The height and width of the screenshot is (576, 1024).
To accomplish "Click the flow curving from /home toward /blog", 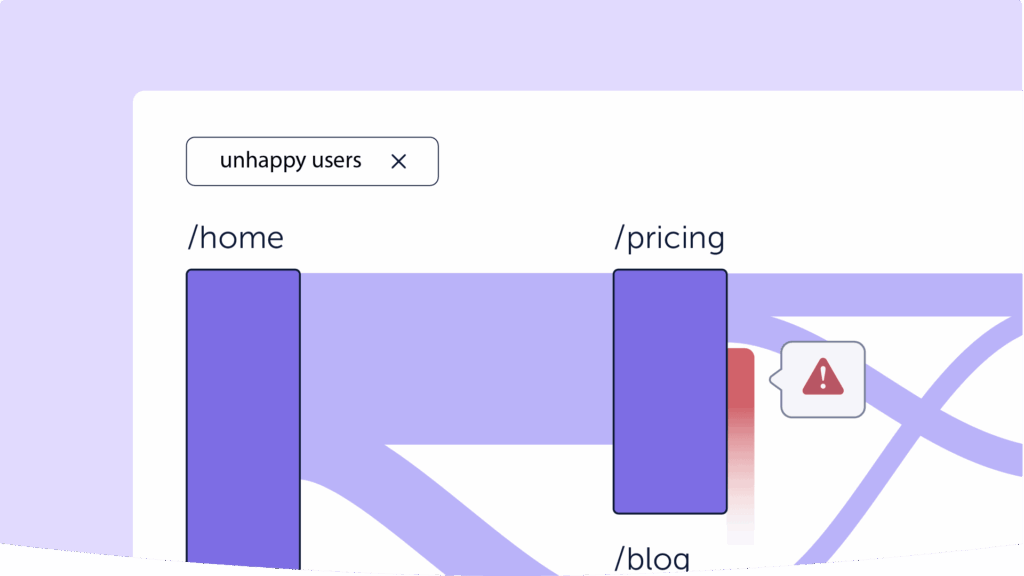I will pos(418,509).
